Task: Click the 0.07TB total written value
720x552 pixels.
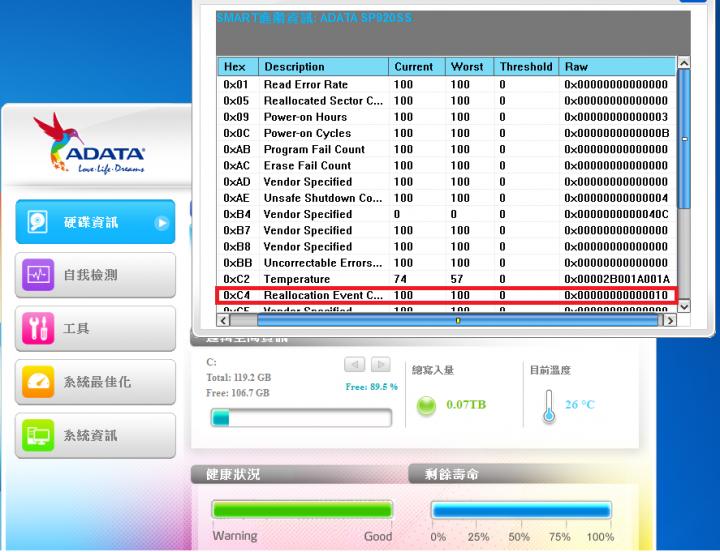Action: click(466, 405)
